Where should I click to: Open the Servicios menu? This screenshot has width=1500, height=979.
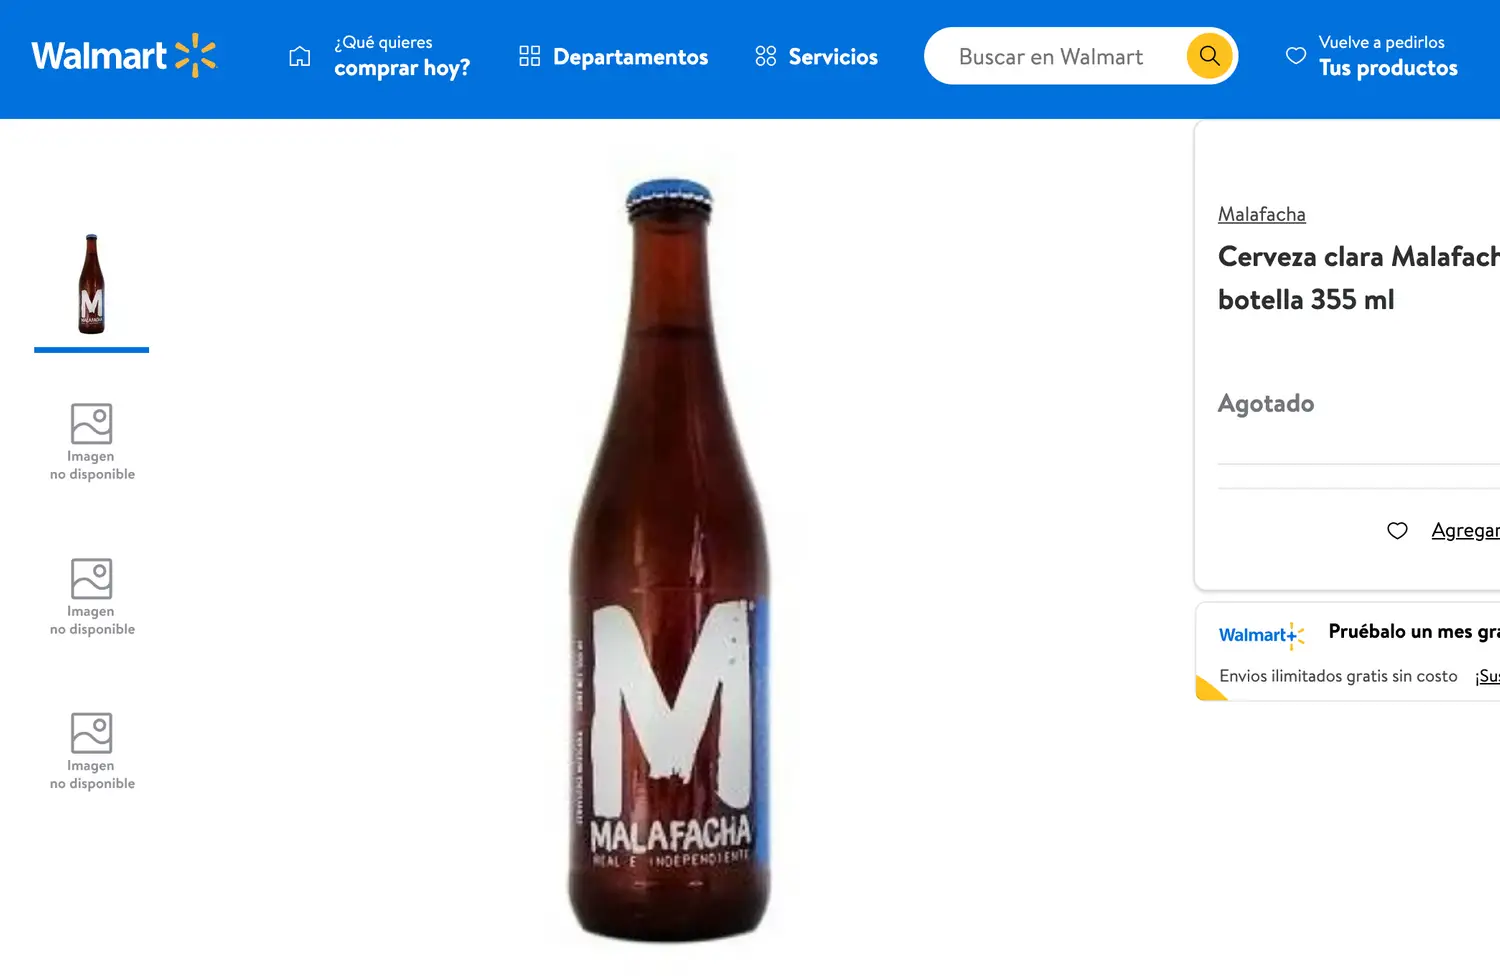(x=832, y=57)
